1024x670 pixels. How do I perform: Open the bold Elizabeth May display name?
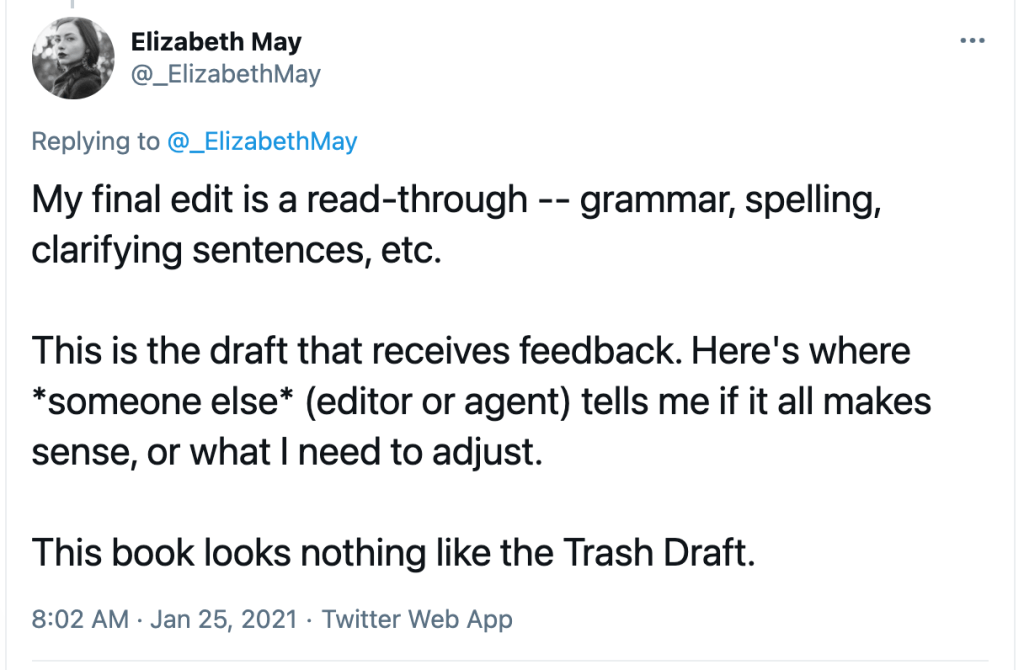[216, 42]
